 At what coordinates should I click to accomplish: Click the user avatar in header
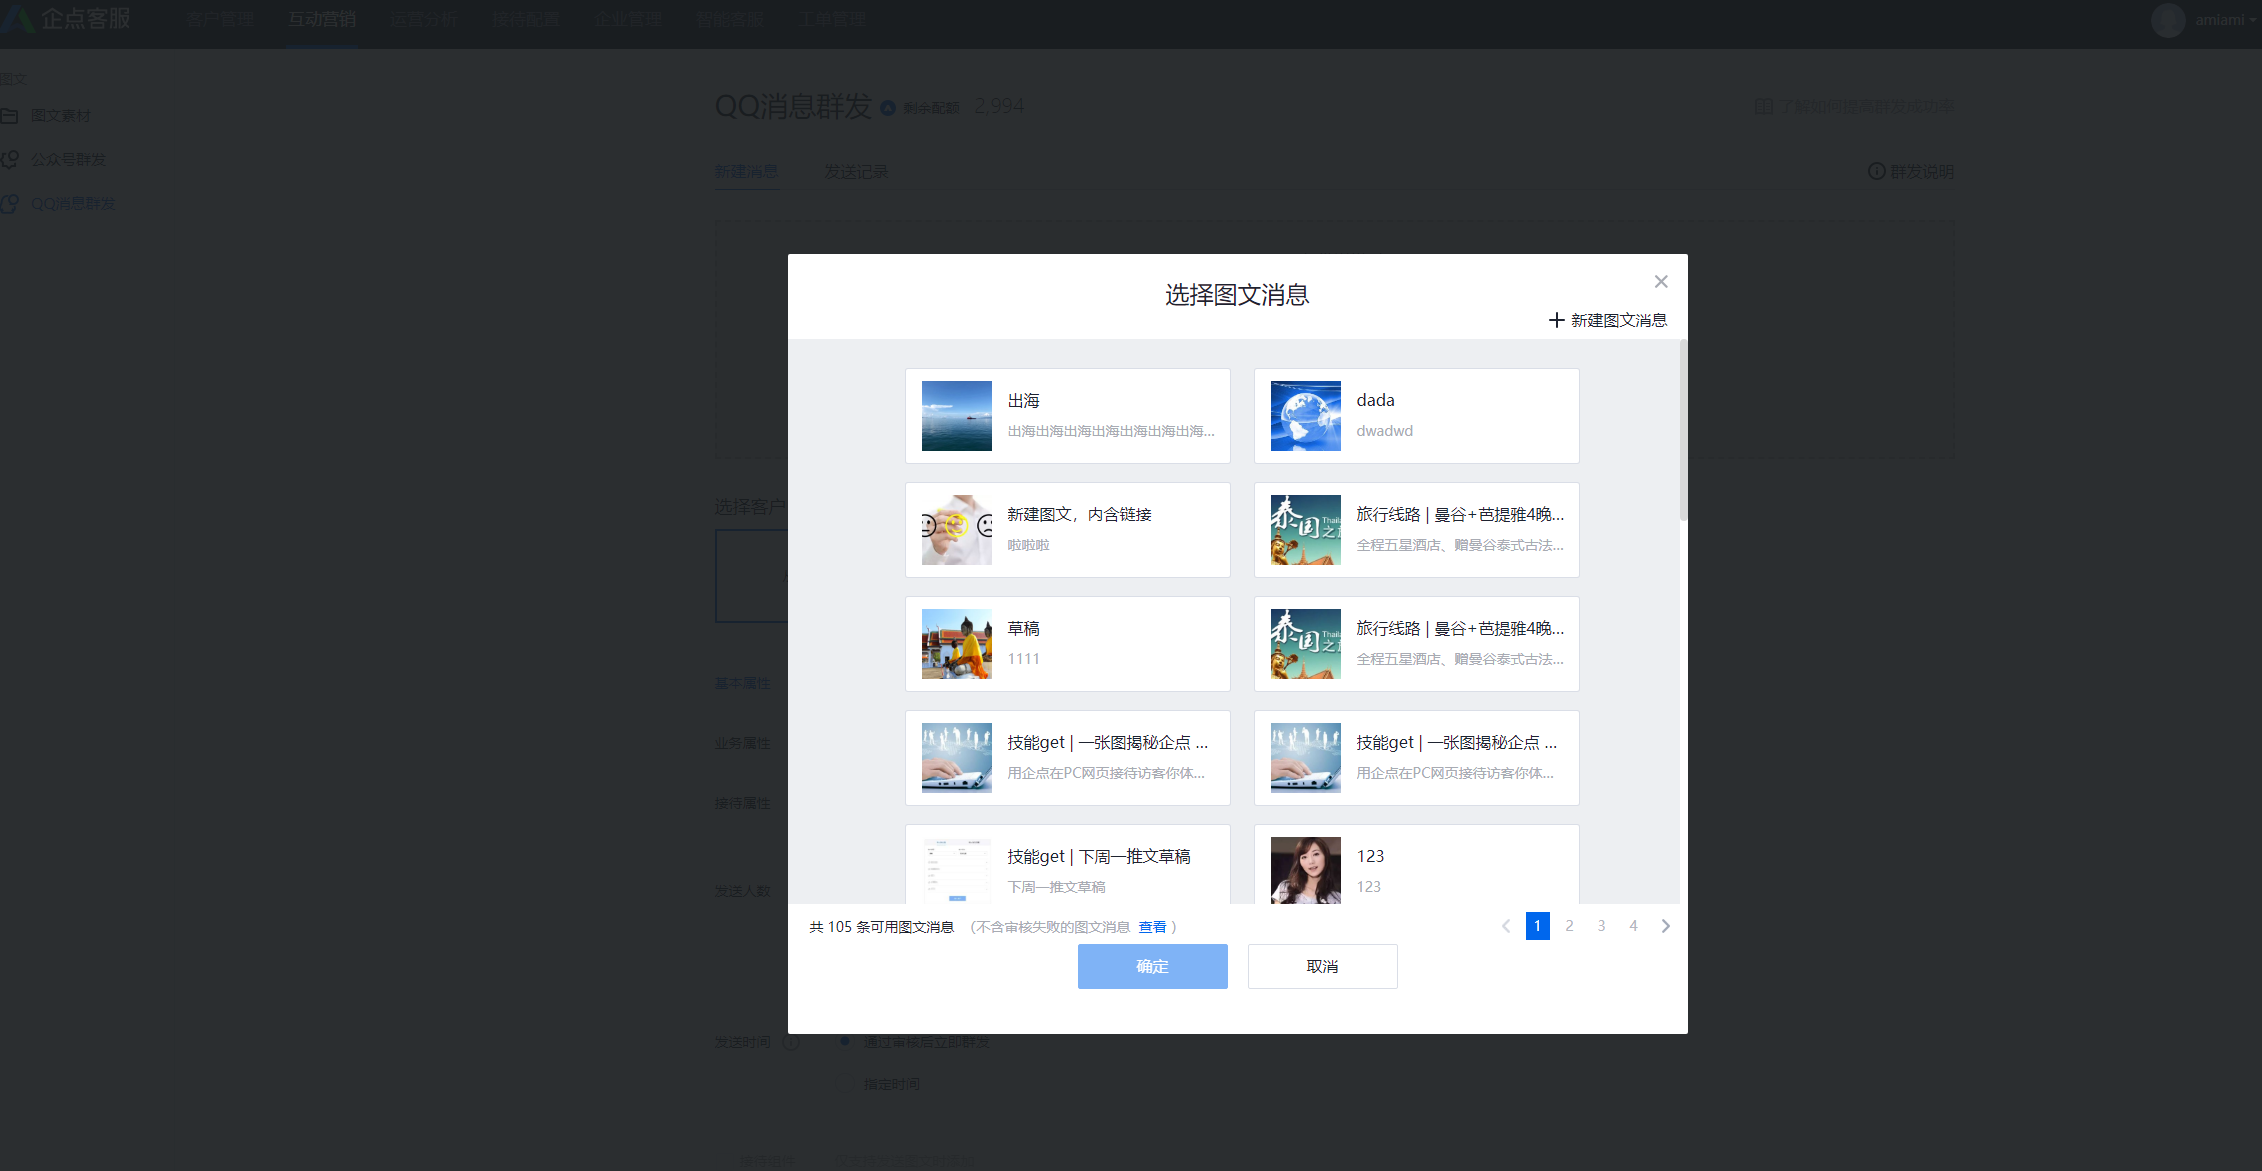click(2168, 20)
